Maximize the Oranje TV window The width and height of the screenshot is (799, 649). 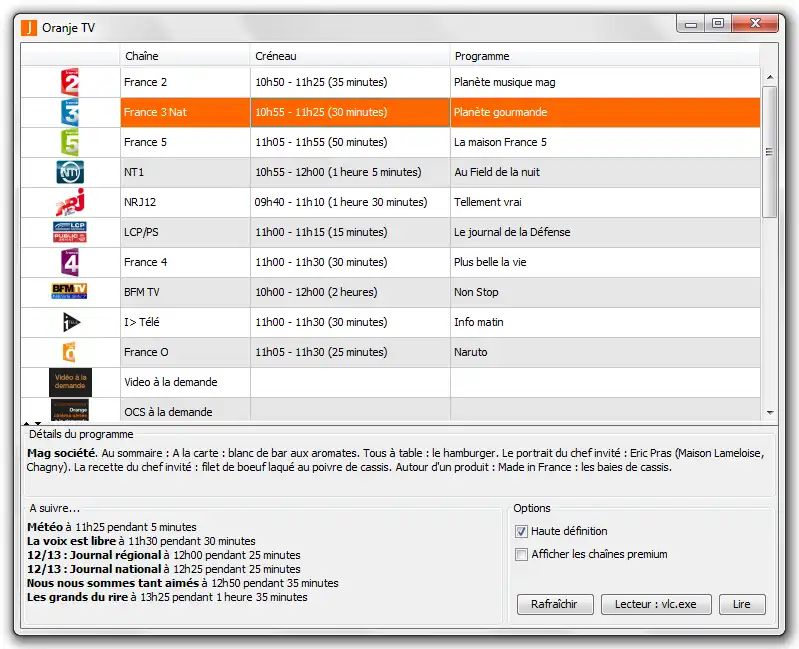718,23
